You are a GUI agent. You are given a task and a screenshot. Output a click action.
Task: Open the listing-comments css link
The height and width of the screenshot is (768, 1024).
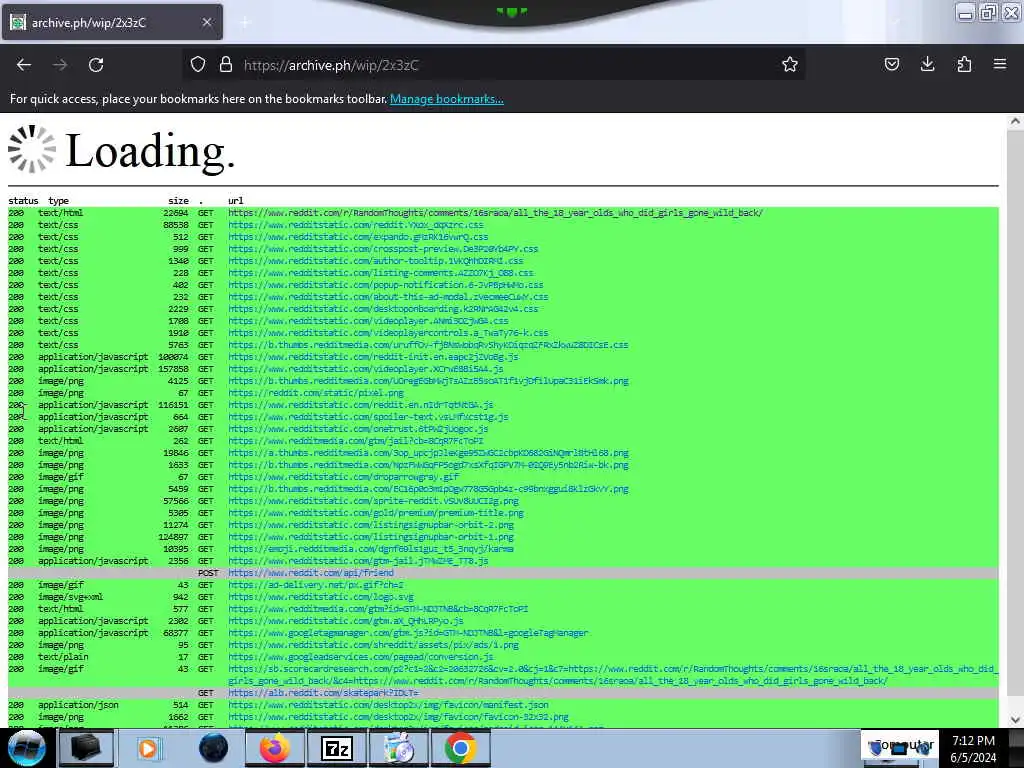click(381, 273)
